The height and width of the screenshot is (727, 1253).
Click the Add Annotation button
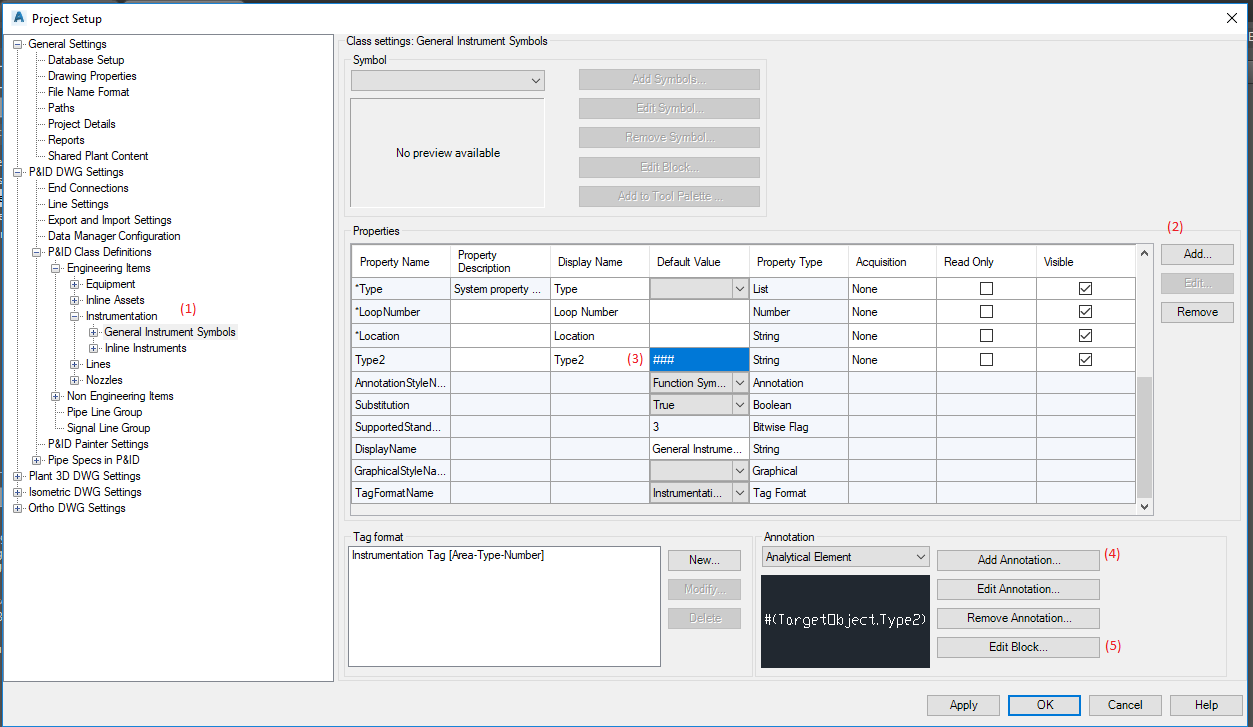(x=1017, y=559)
